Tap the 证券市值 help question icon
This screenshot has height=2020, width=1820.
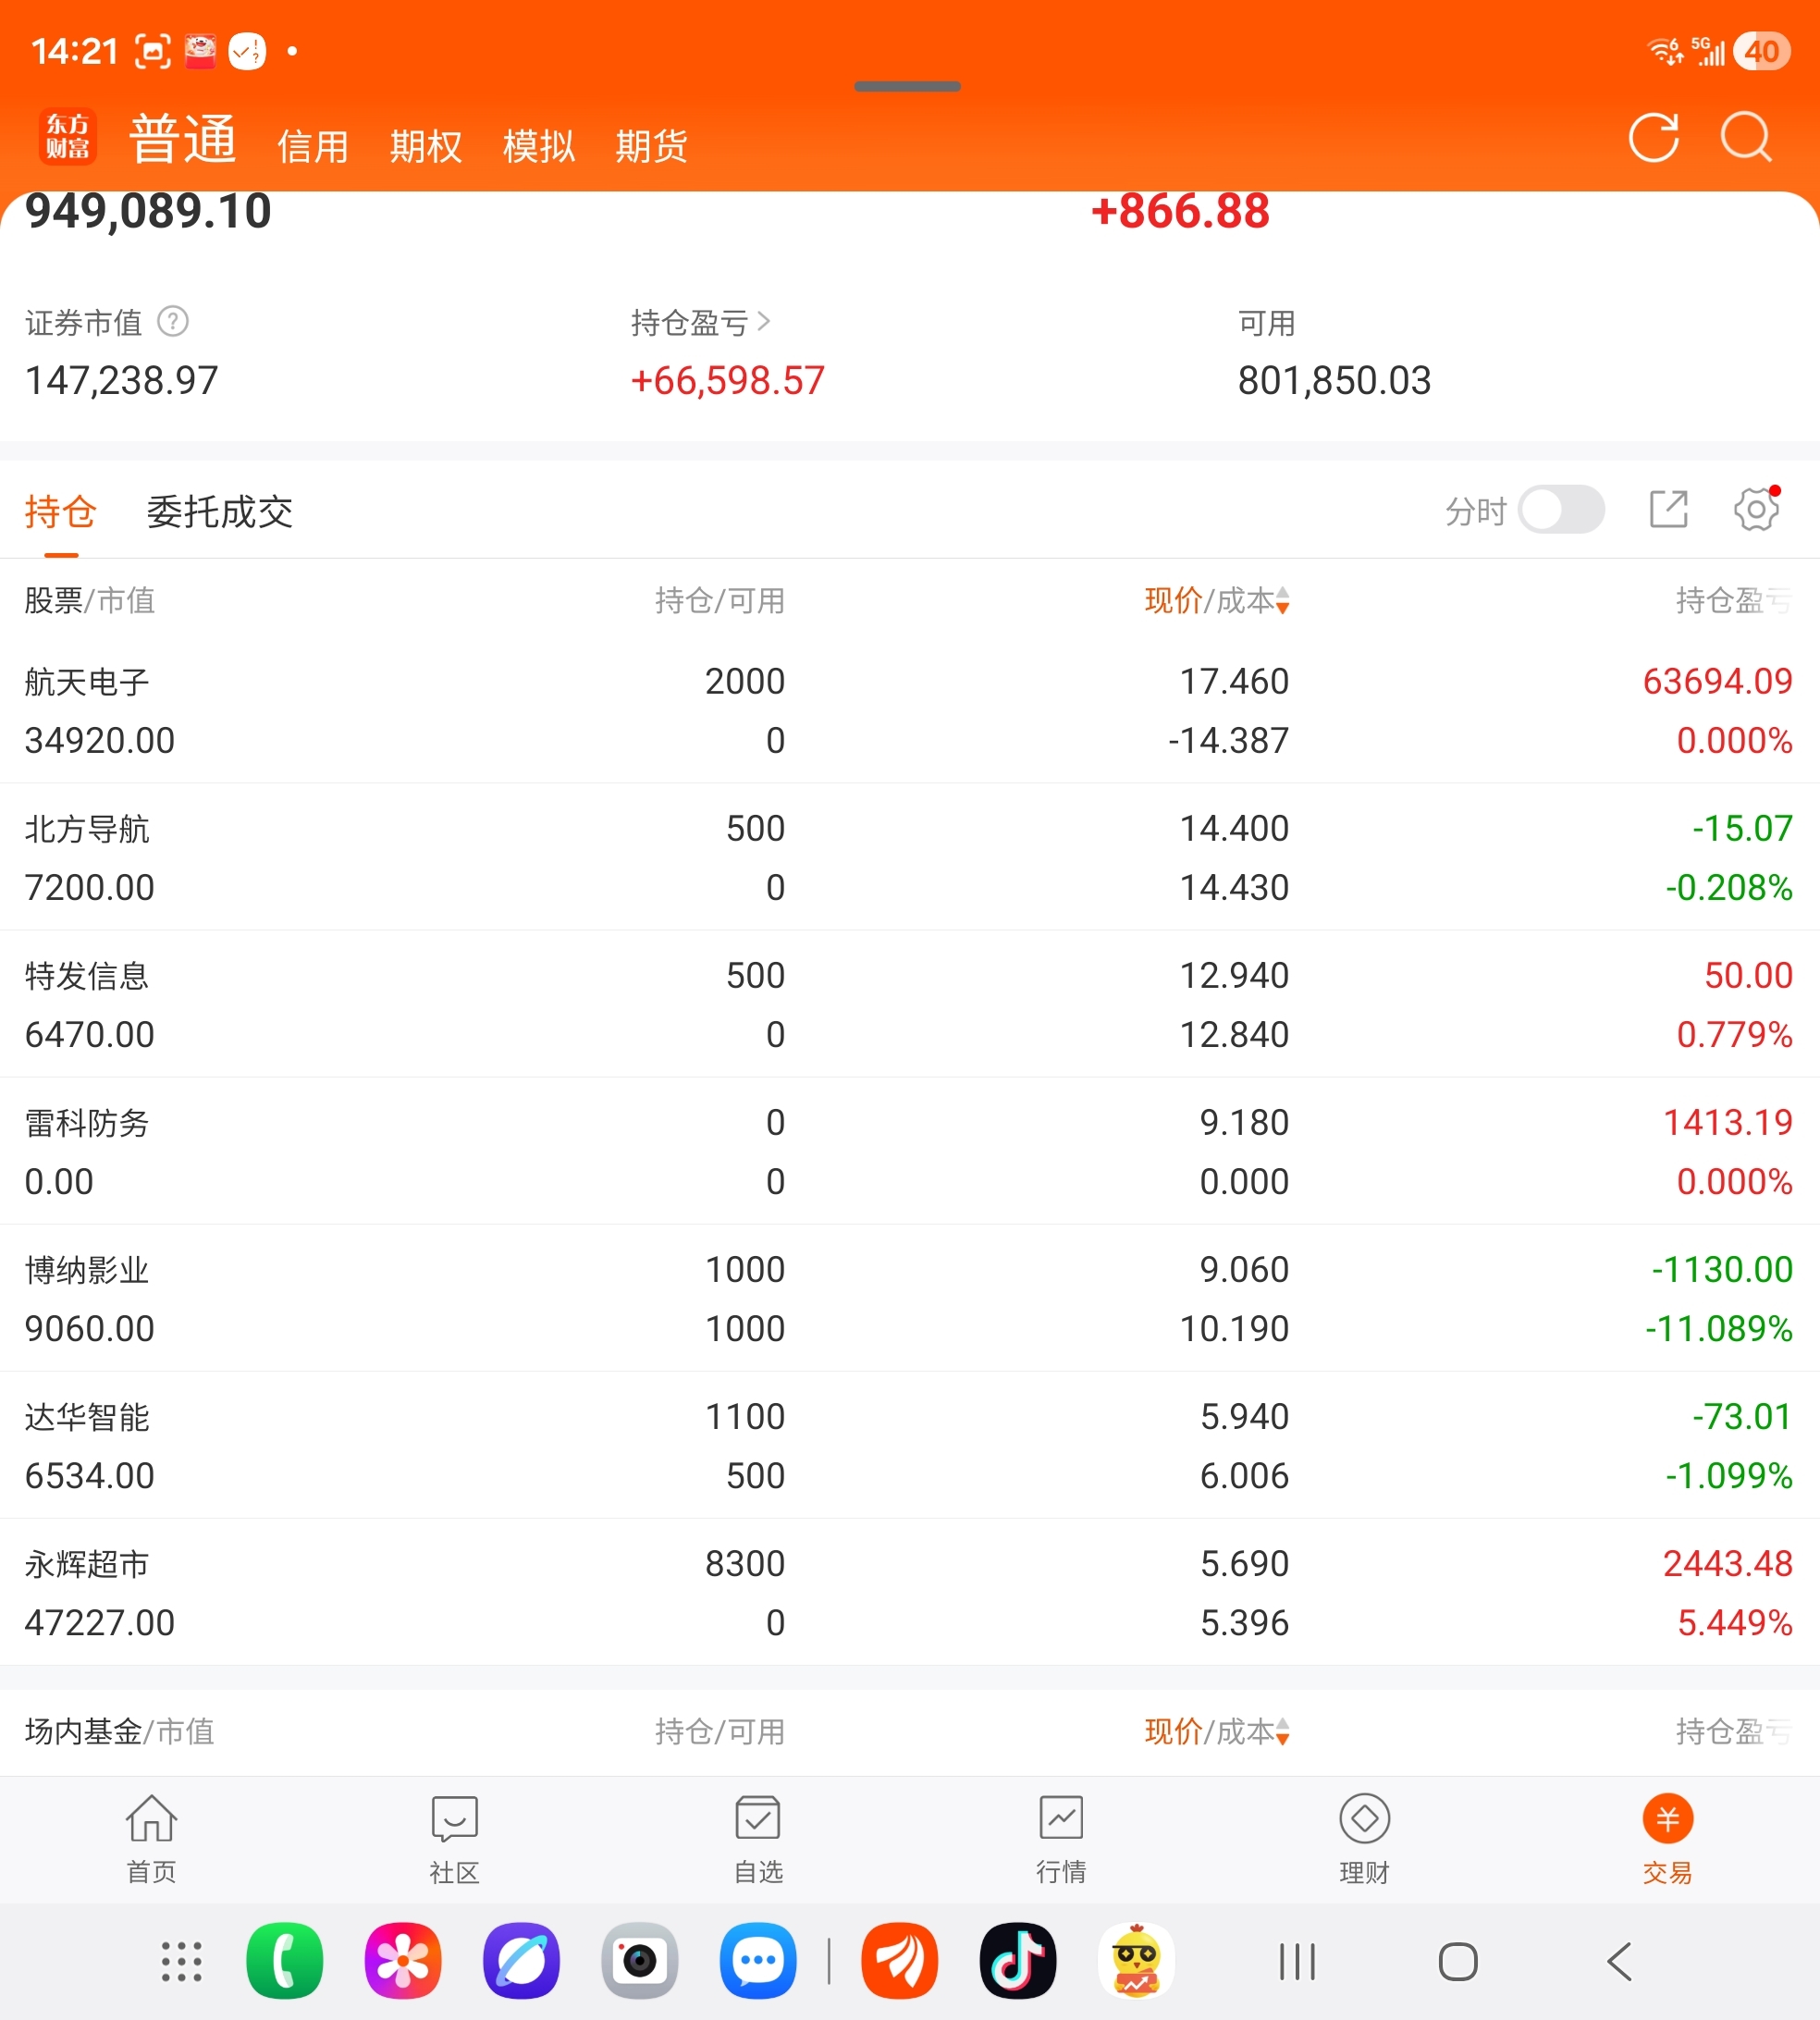173,321
